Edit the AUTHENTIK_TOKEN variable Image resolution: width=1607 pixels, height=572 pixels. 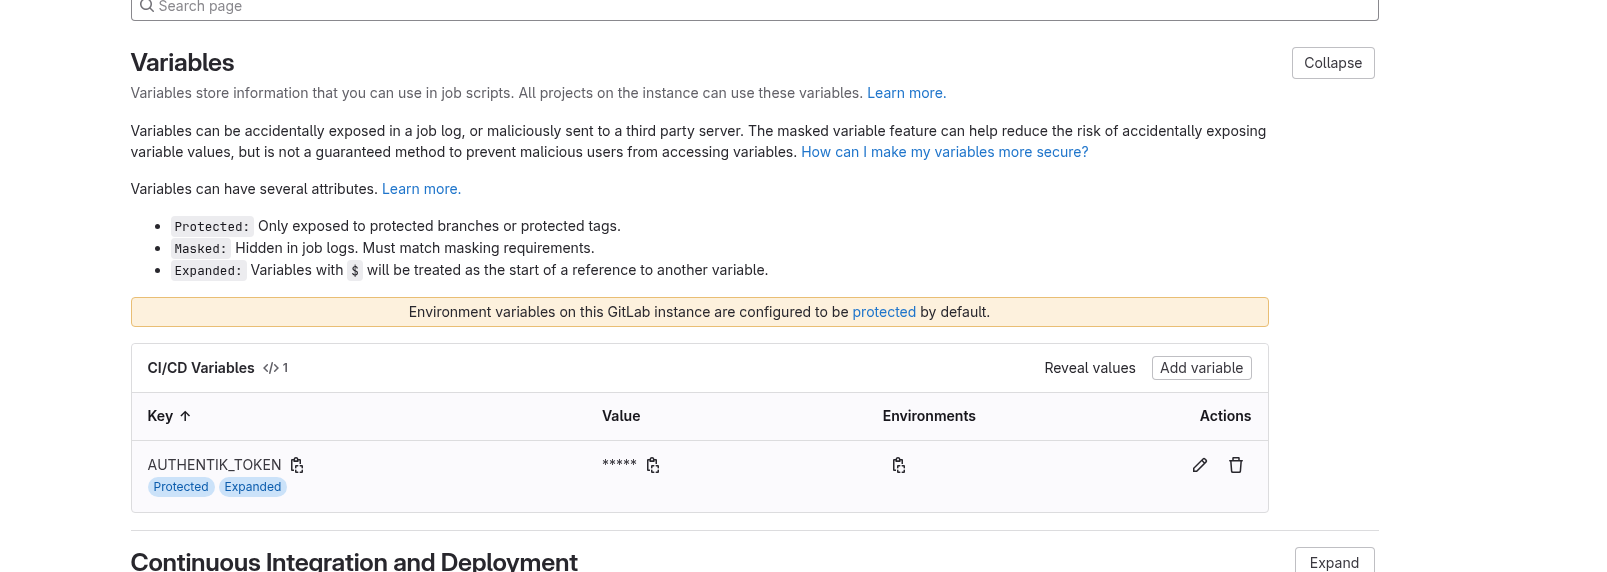point(1200,465)
